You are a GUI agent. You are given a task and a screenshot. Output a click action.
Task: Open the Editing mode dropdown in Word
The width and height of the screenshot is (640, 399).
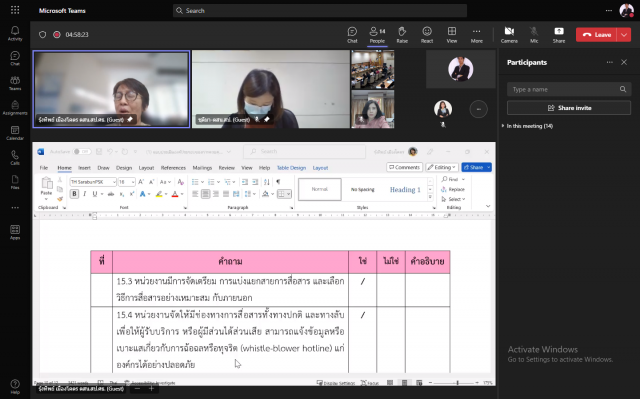(x=442, y=167)
